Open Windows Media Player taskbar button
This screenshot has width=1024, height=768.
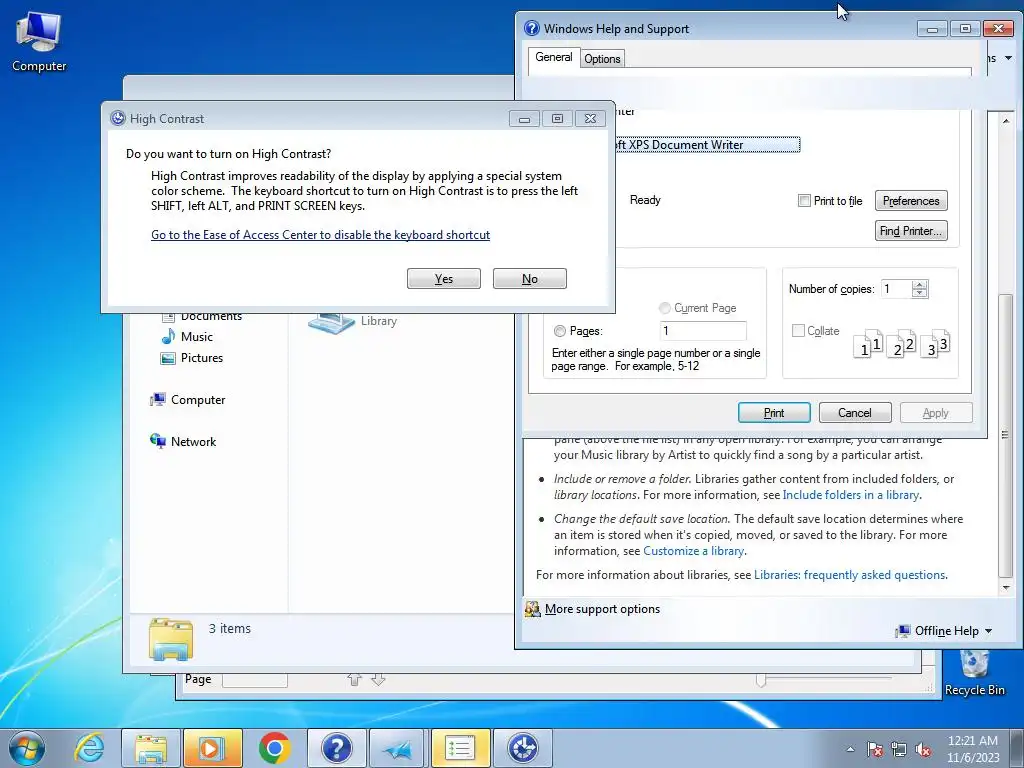212,748
